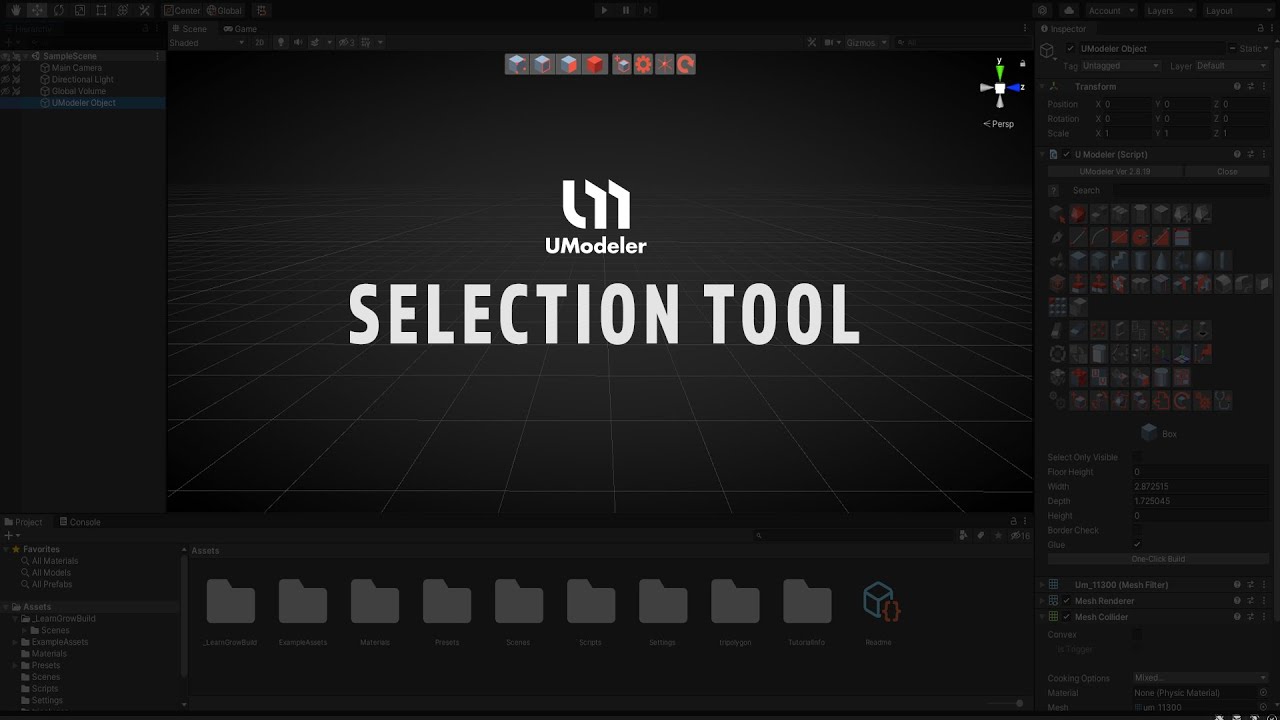This screenshot has height=720, width=1280.
Task: Open the Layer Default dropdown
Action: pyautogui.click(x=1231, y=66)
